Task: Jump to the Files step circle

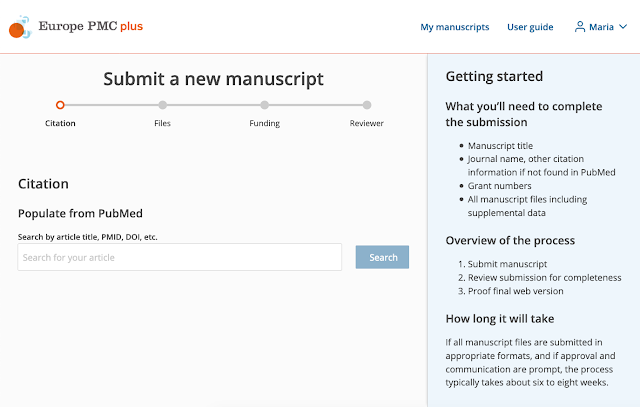Action: coord(162,104)
